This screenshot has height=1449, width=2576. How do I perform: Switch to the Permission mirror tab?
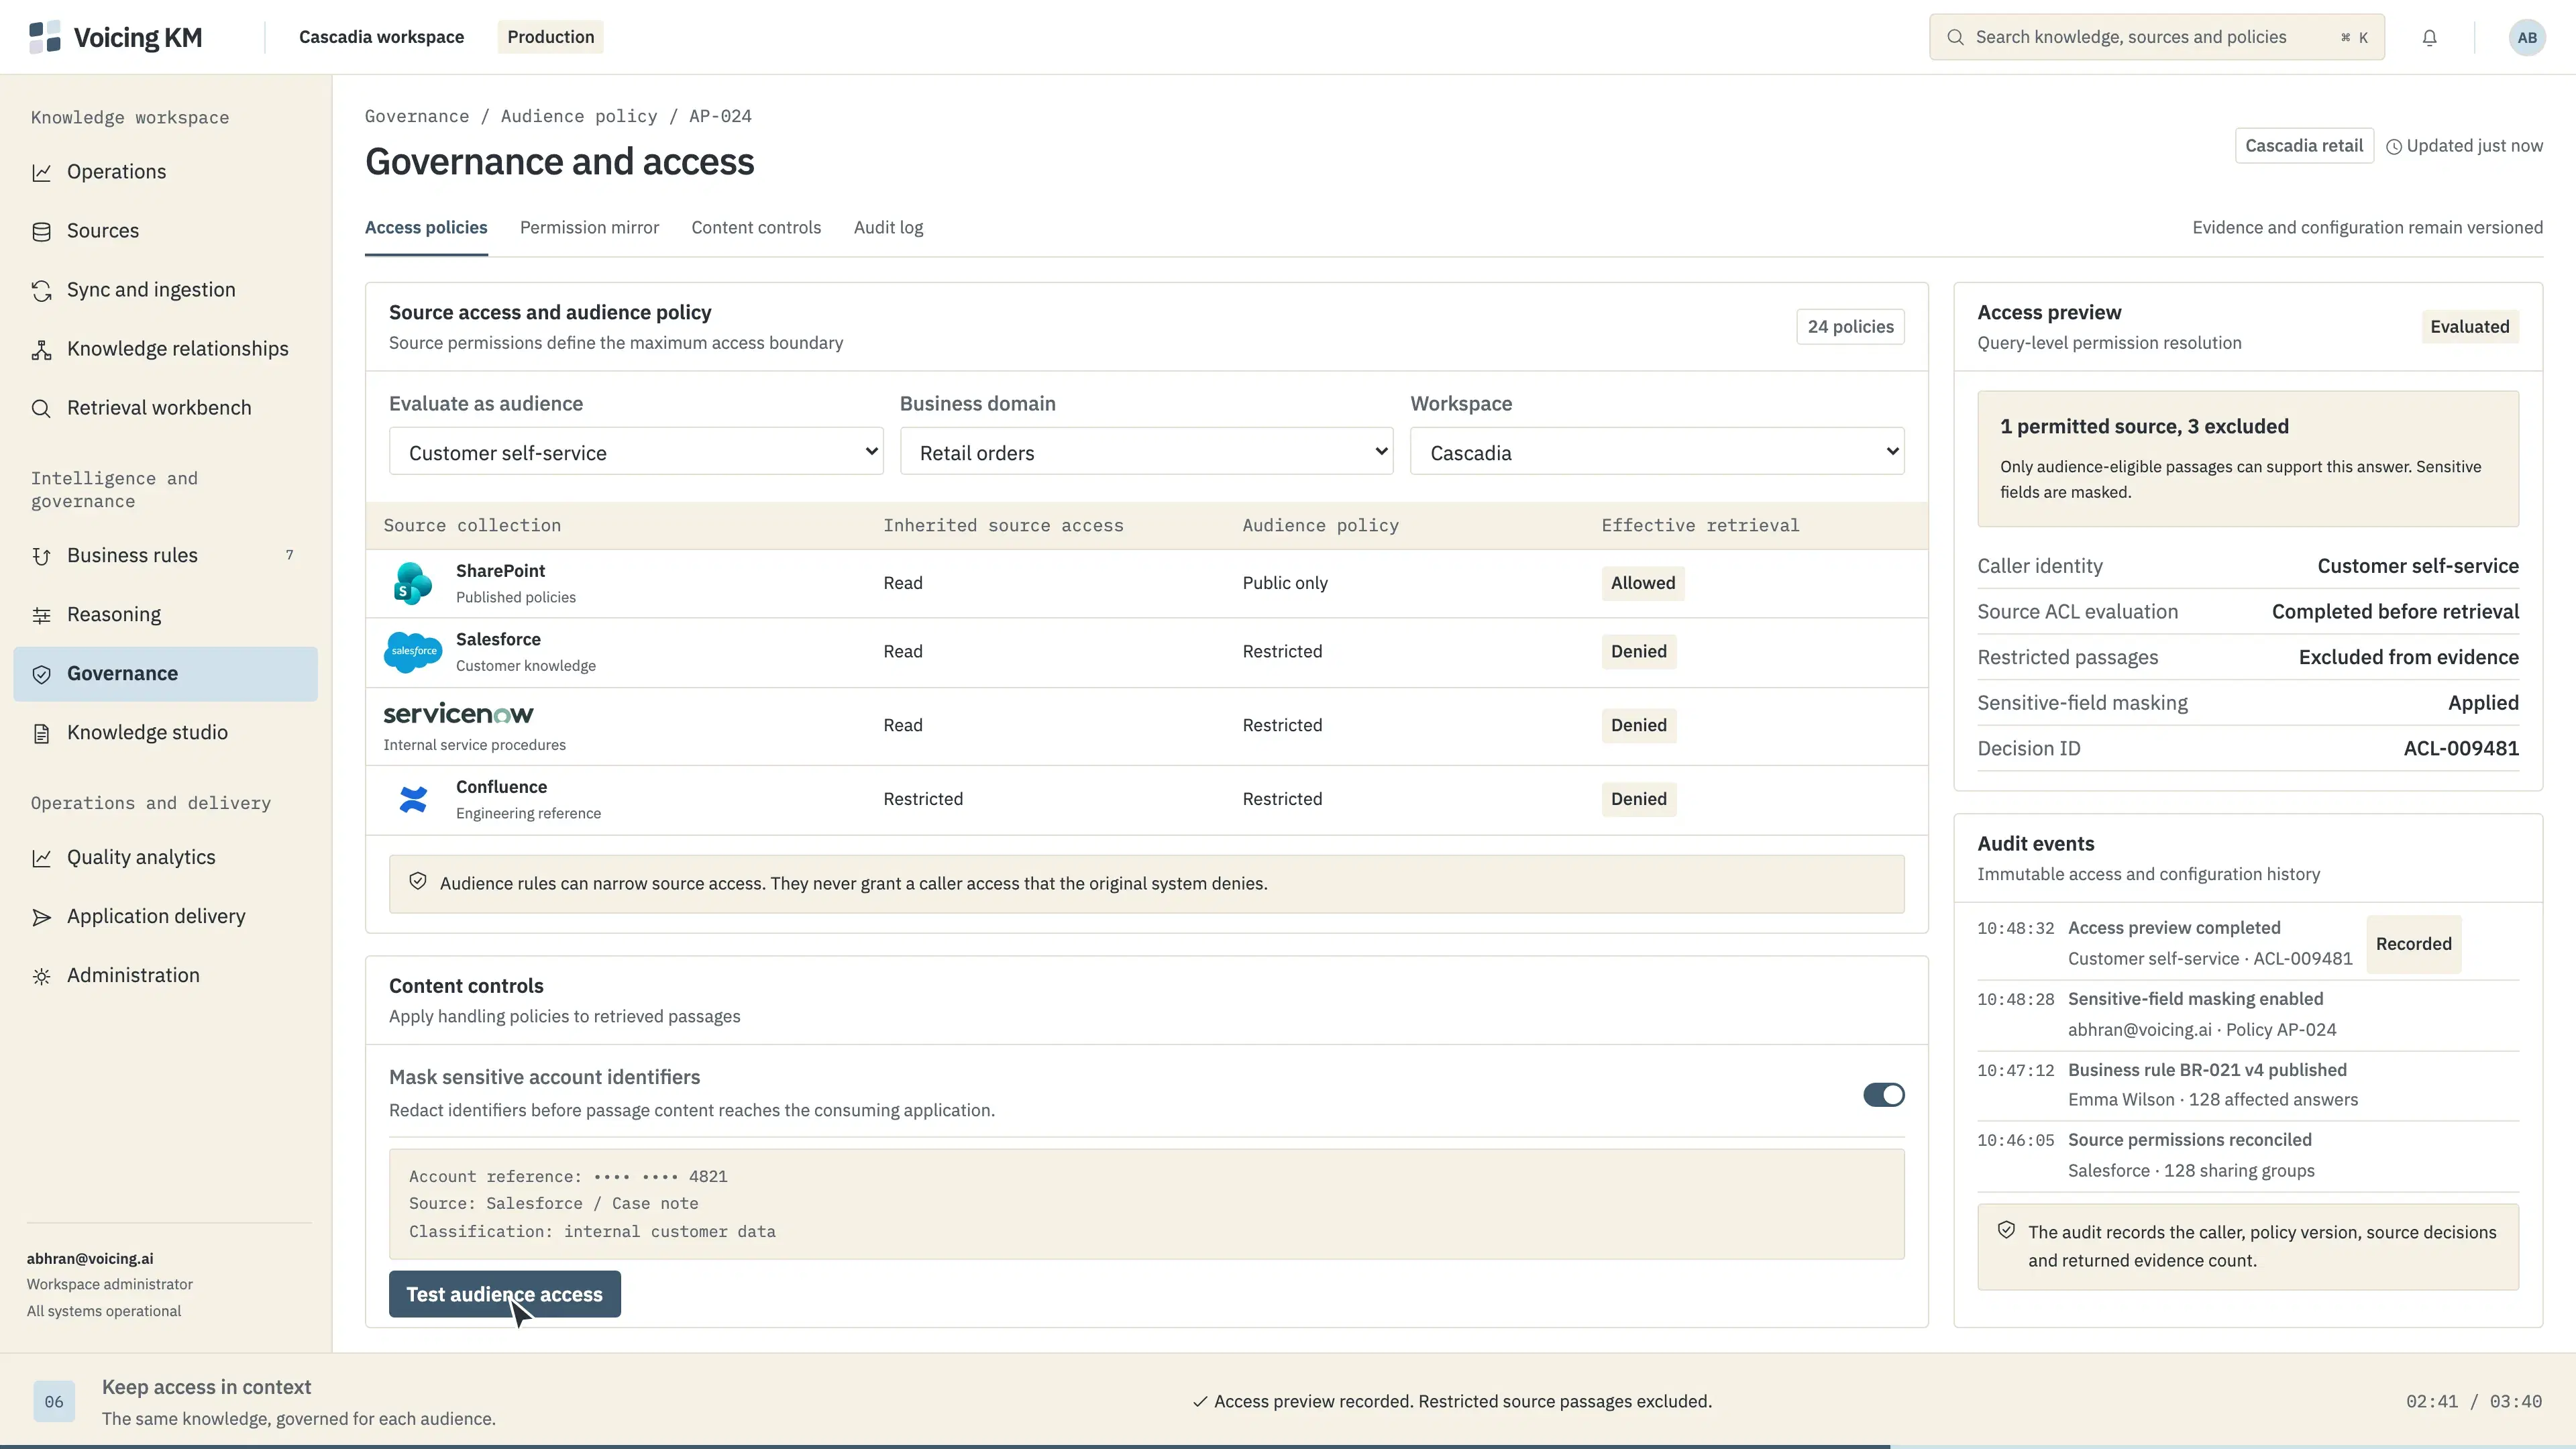pyautogui.click(x=589, y=228)
